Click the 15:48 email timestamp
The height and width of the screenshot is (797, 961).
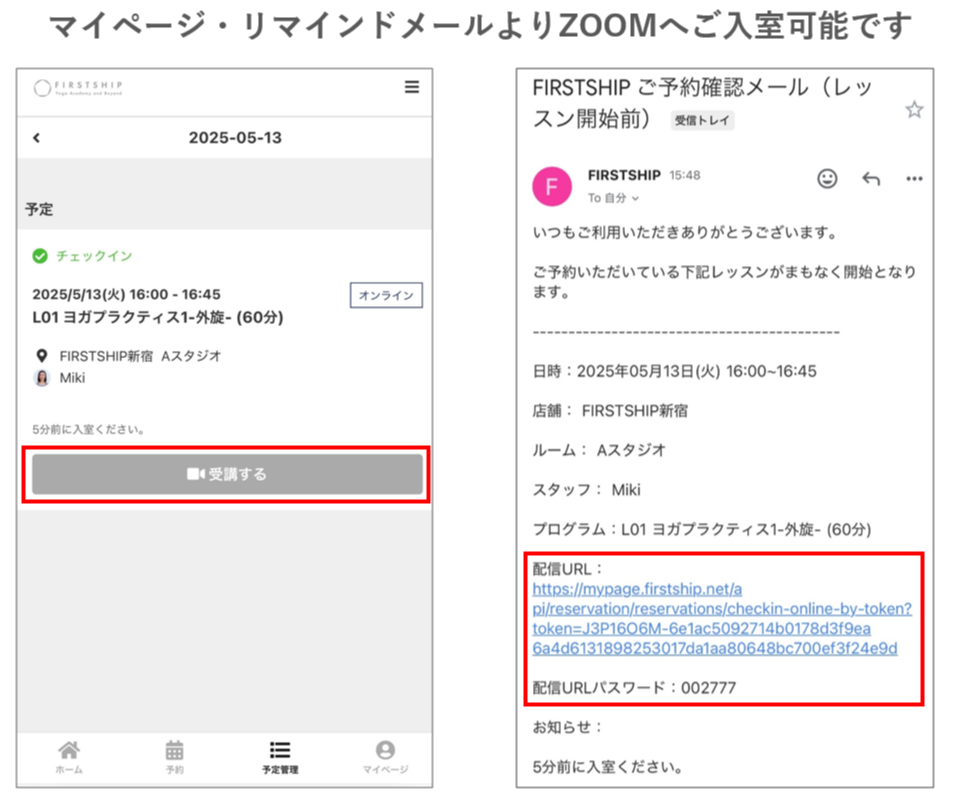point(685,175)
